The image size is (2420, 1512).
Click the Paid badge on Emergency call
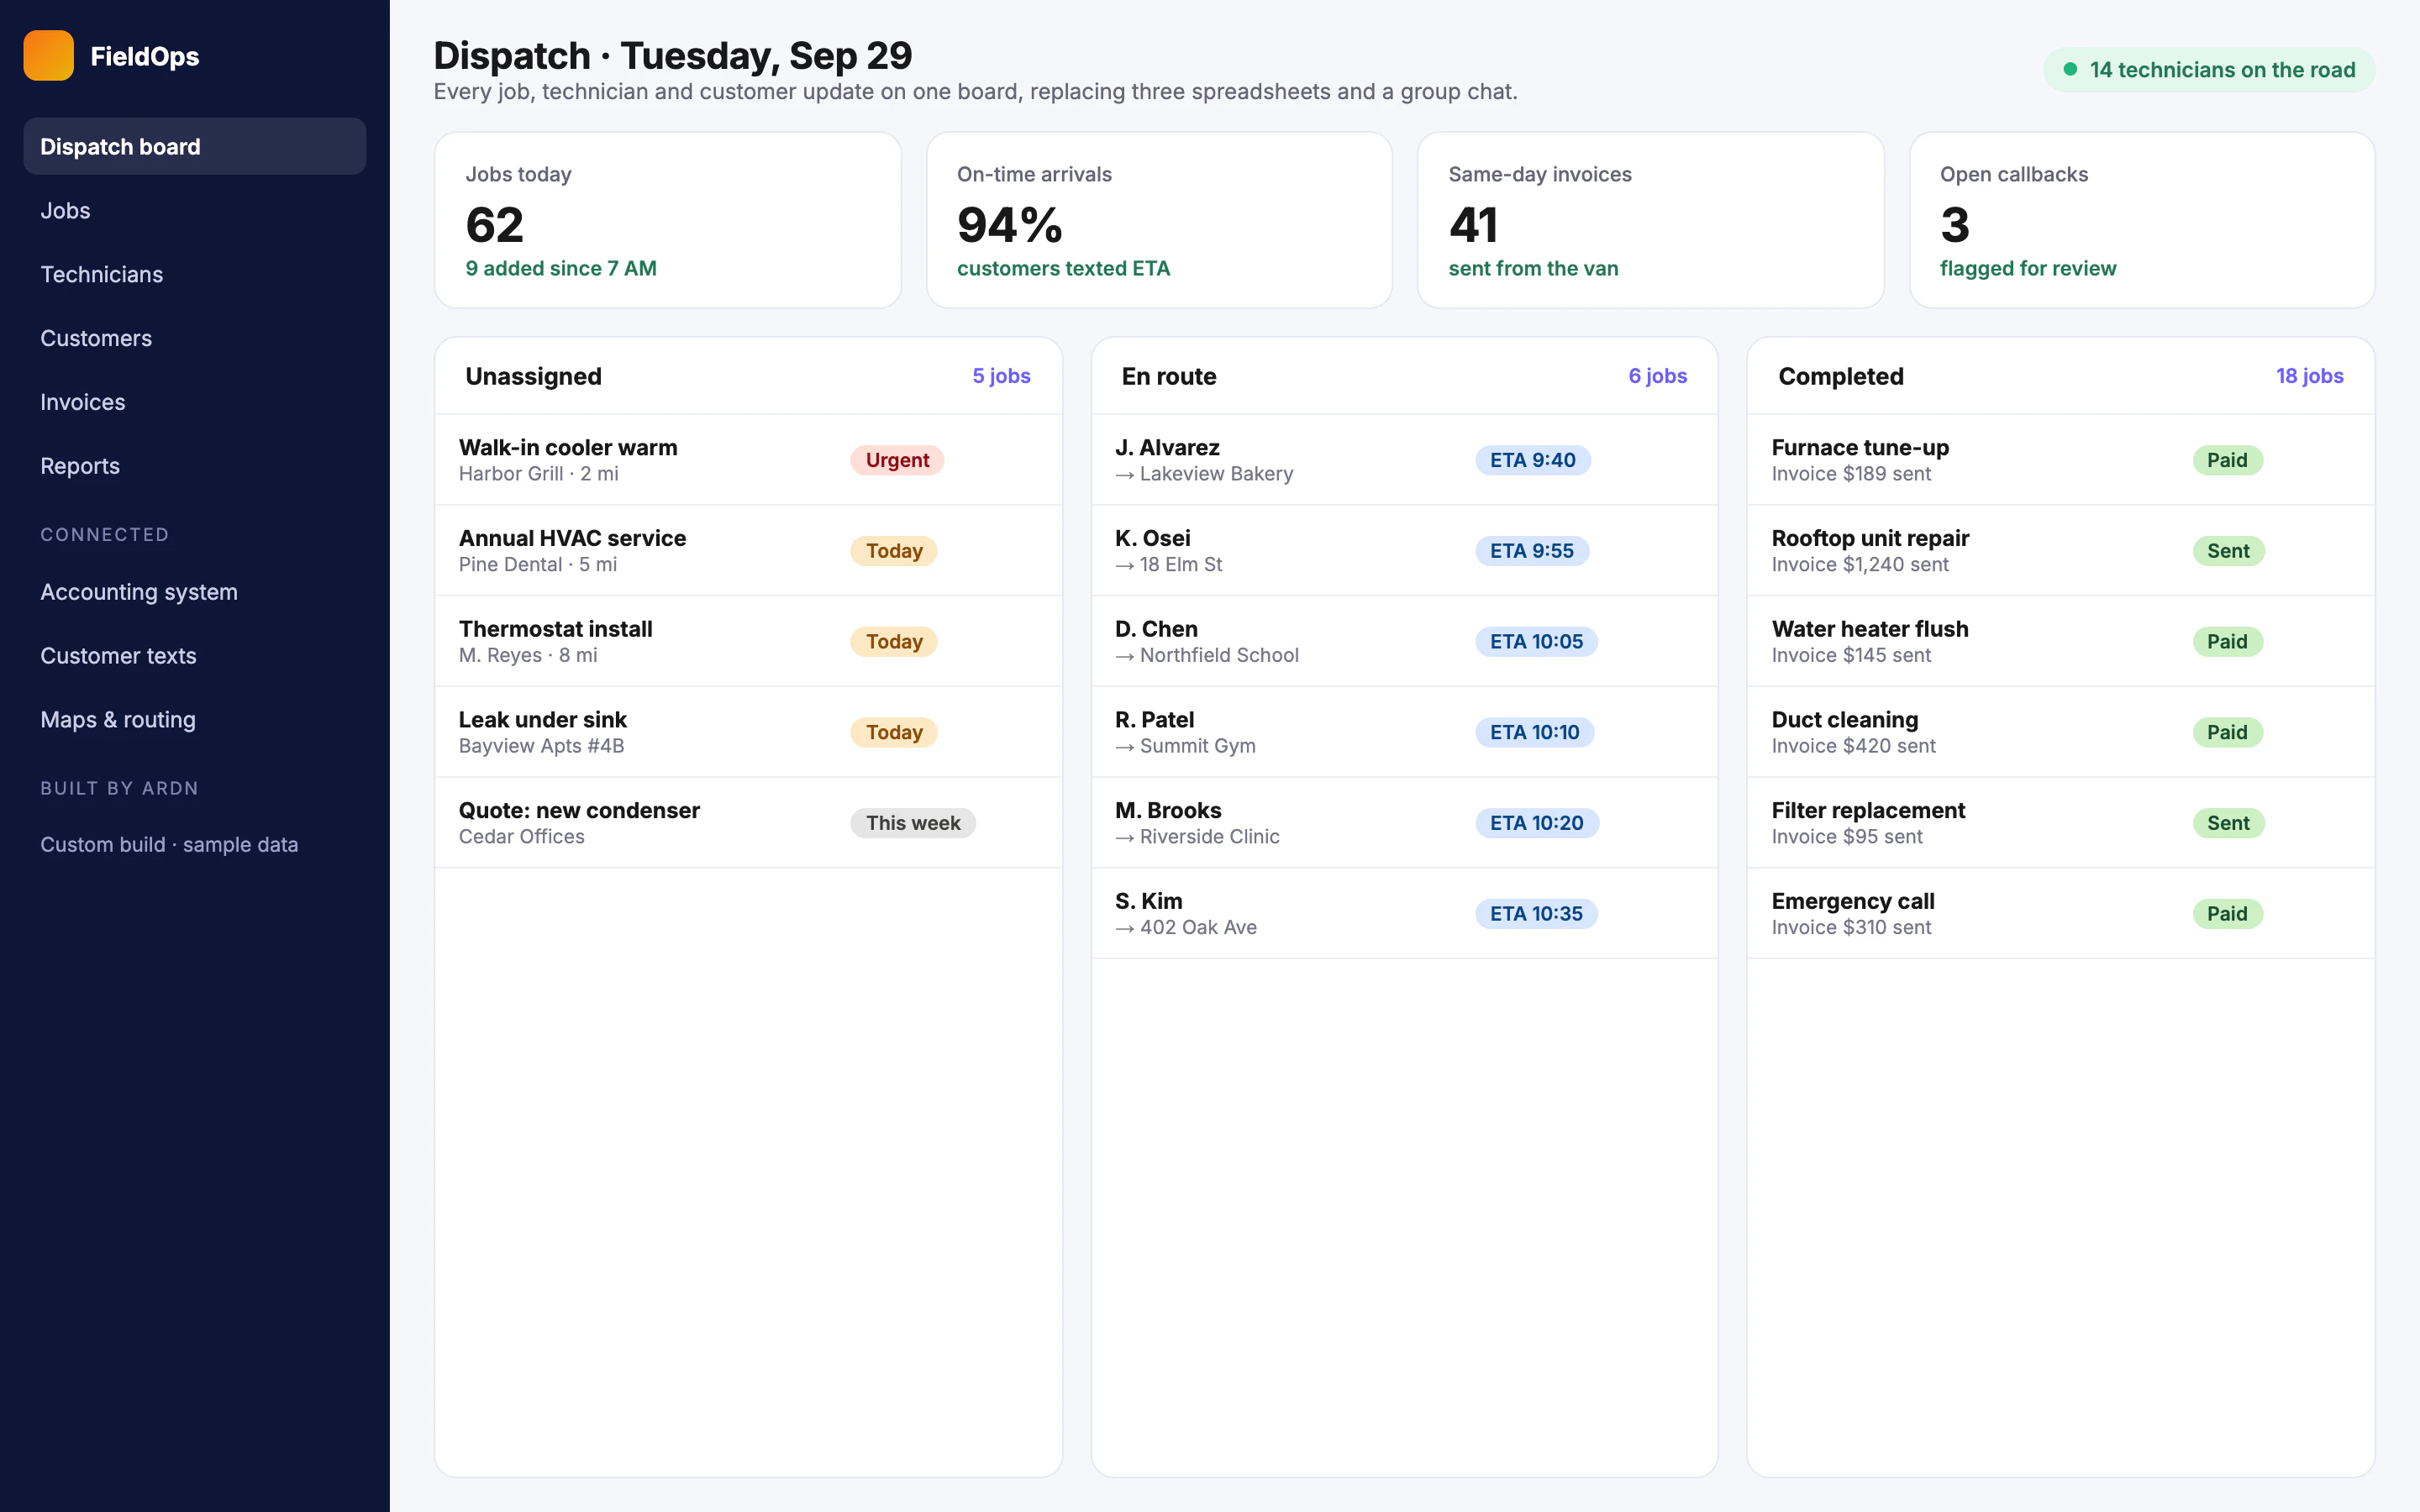pos(2227,914)
